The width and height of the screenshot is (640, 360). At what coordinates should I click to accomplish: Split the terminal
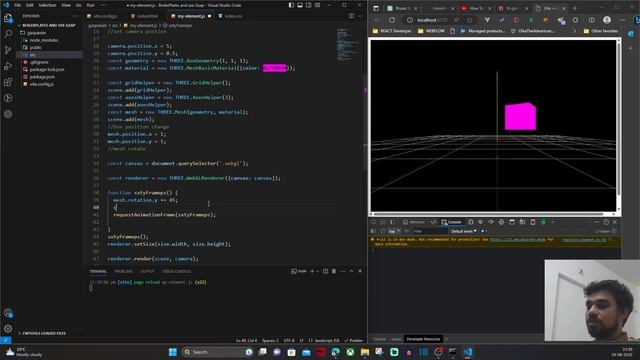pos(325,271)
